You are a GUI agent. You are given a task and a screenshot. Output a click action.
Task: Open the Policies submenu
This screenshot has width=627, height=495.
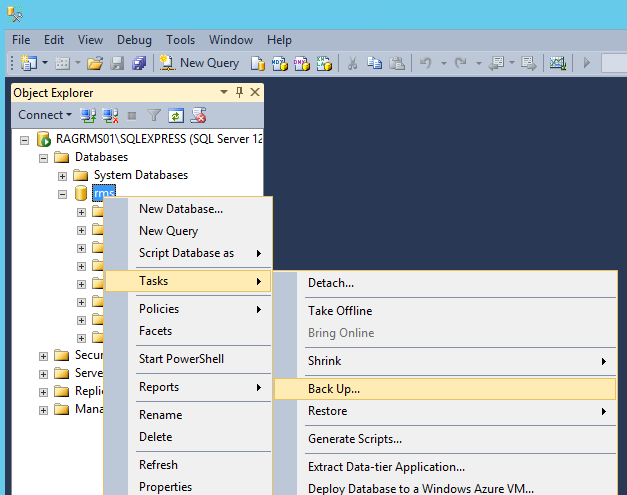188,309
